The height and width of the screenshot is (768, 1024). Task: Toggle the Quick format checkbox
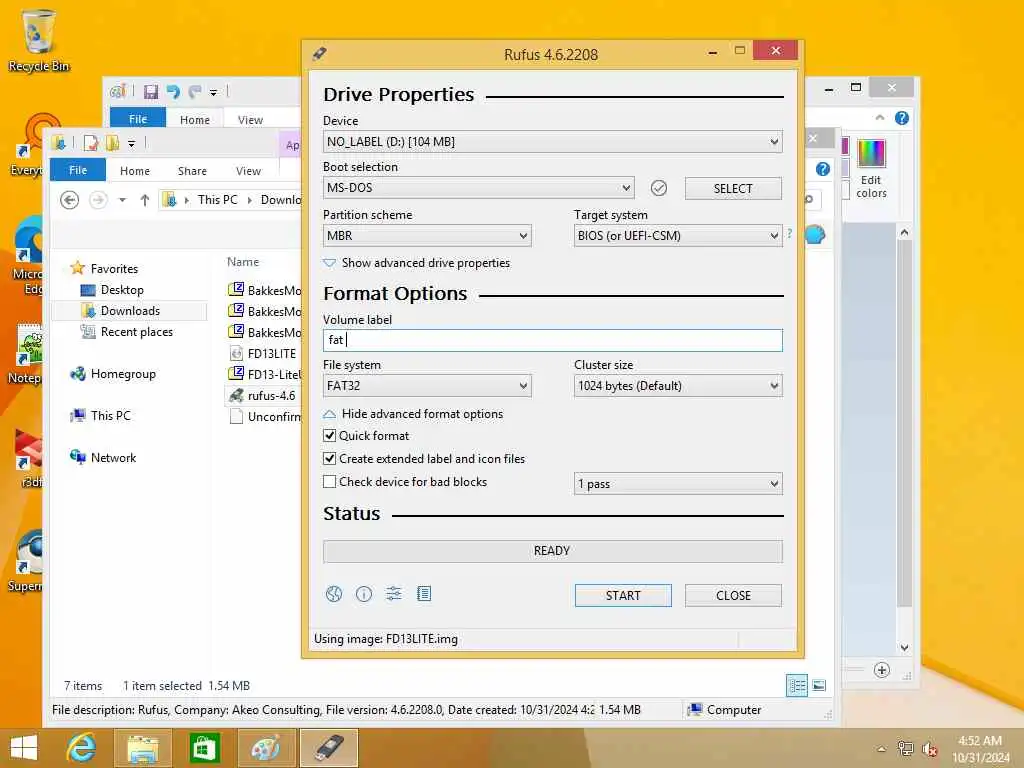(x=330, y=436)
